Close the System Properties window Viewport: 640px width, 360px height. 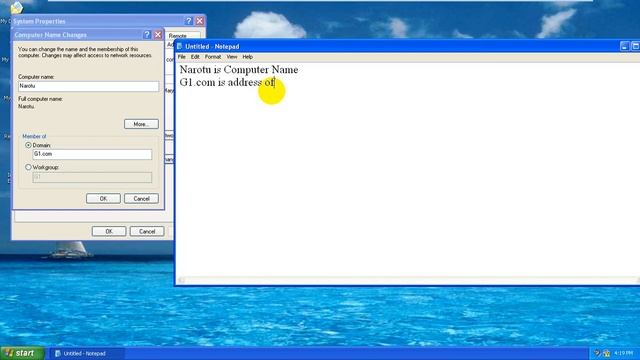click(200, 21)
